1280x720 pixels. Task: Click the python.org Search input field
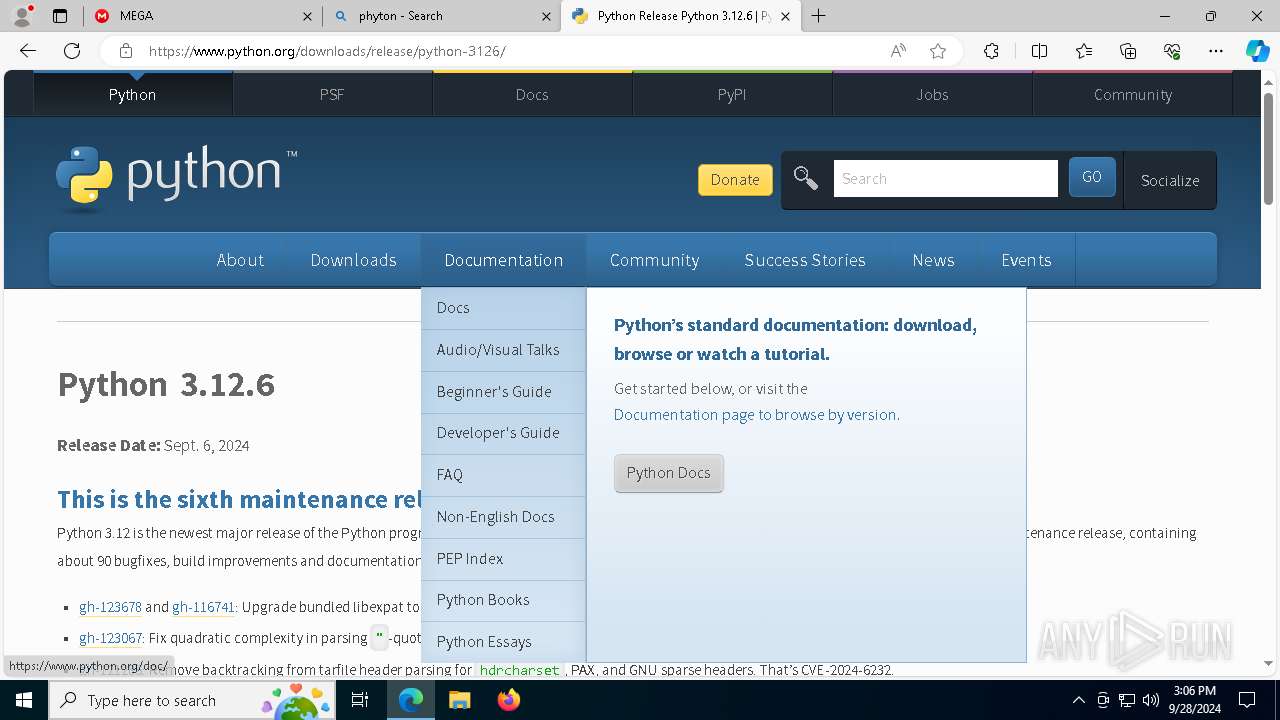(945, 179)
